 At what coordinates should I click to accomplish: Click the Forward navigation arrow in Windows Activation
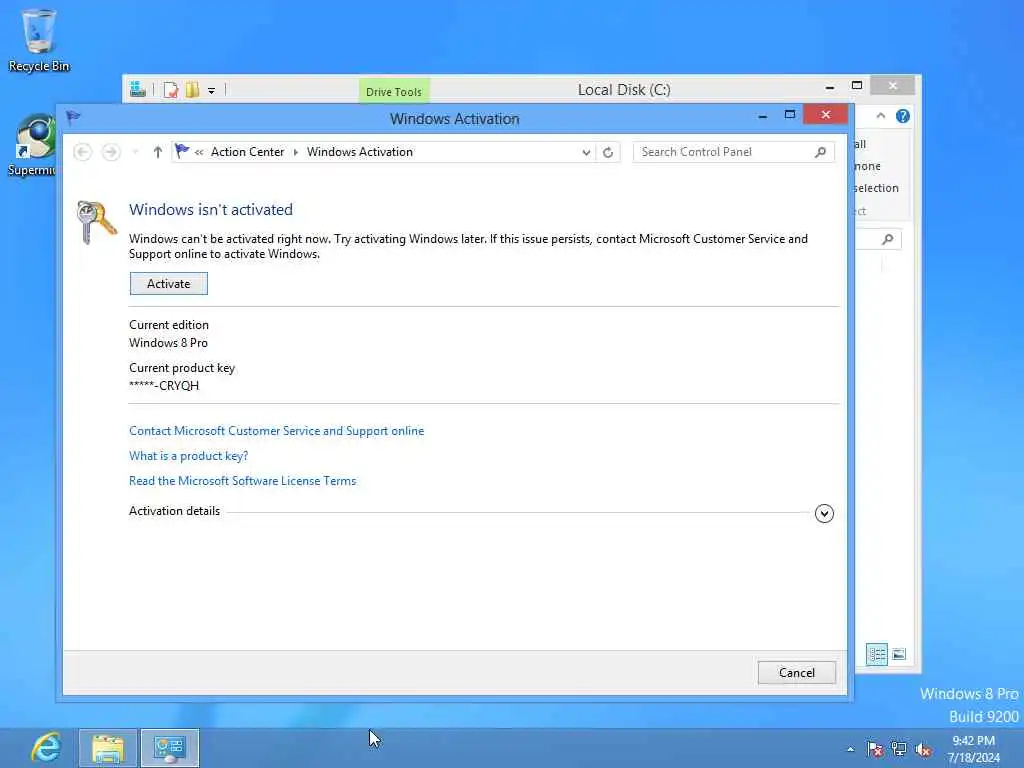(111, 152)
